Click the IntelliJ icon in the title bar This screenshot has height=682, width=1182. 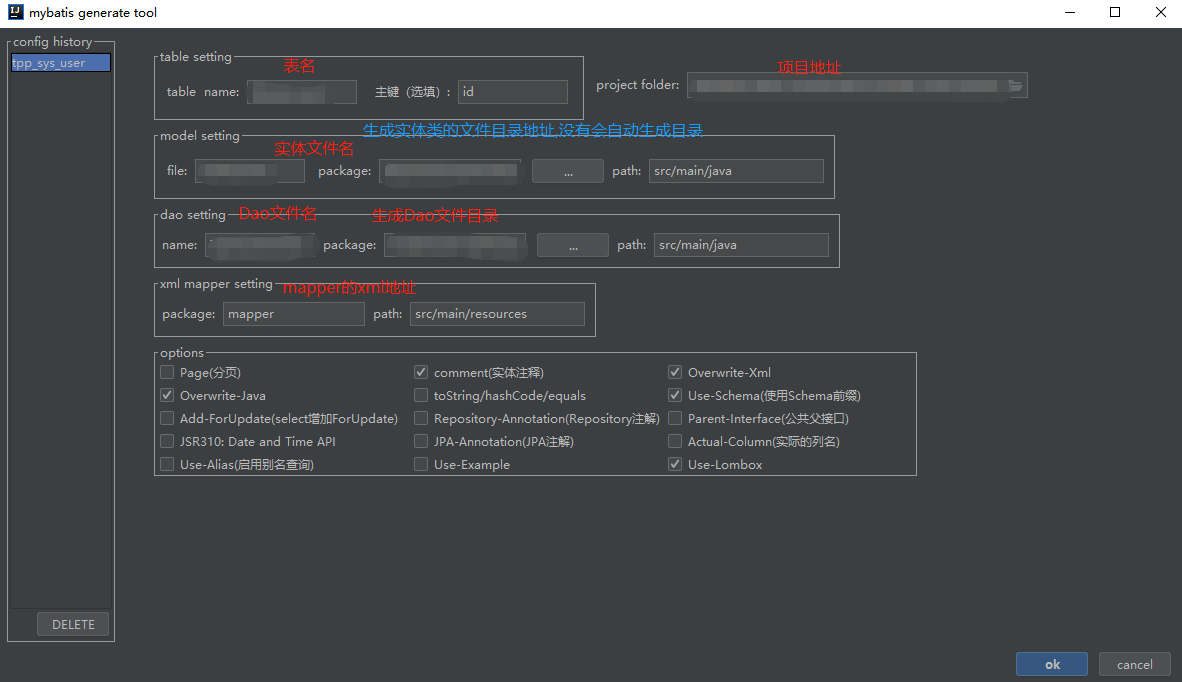(15, 12)
